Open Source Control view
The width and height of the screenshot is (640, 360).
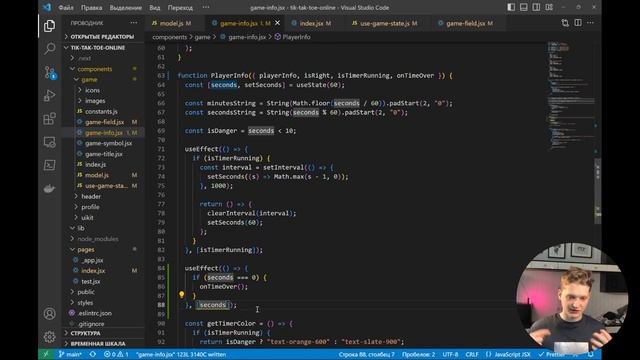coord(49,73)
